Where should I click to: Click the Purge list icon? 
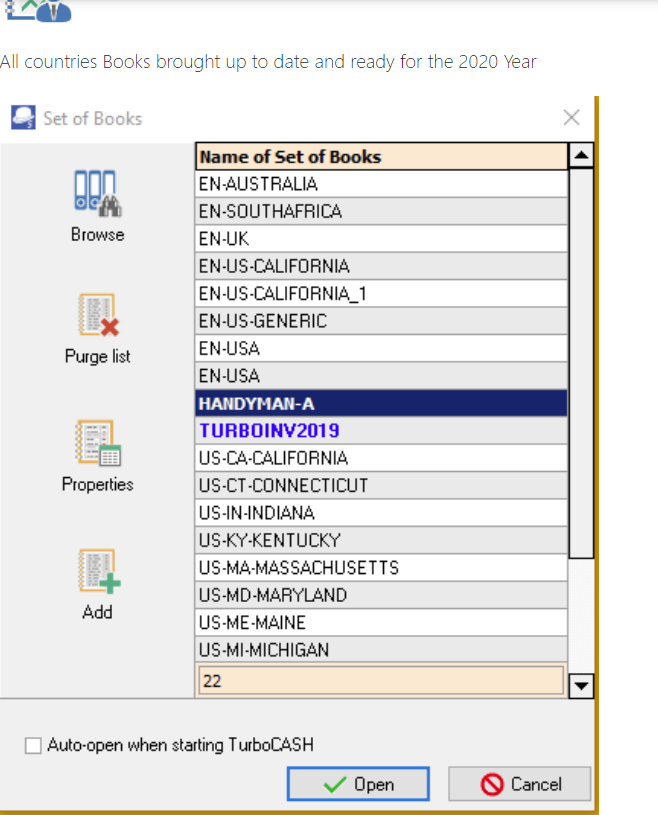coord(98,316)
